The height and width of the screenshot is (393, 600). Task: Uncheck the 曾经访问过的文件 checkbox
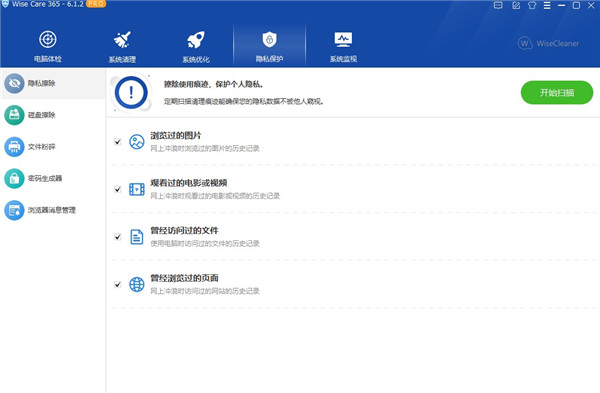(x=117, y=237)
